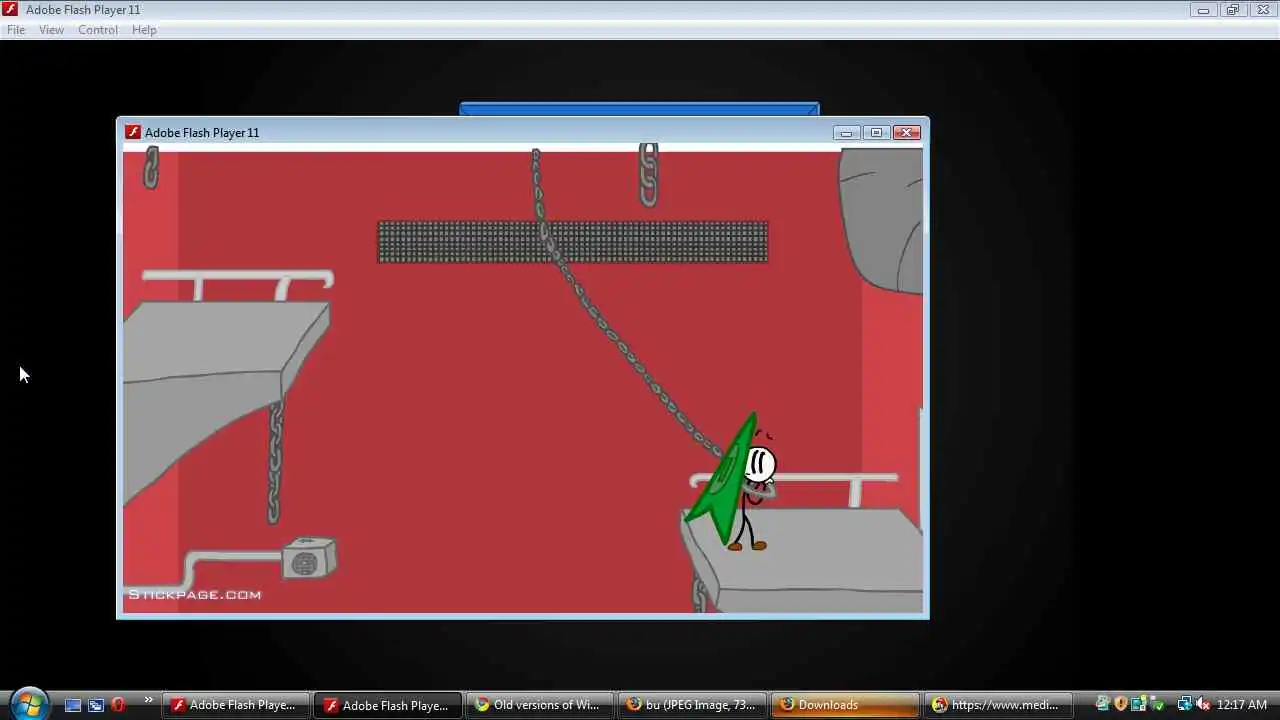Click the orange security shield tray icon

point(1121,705)
